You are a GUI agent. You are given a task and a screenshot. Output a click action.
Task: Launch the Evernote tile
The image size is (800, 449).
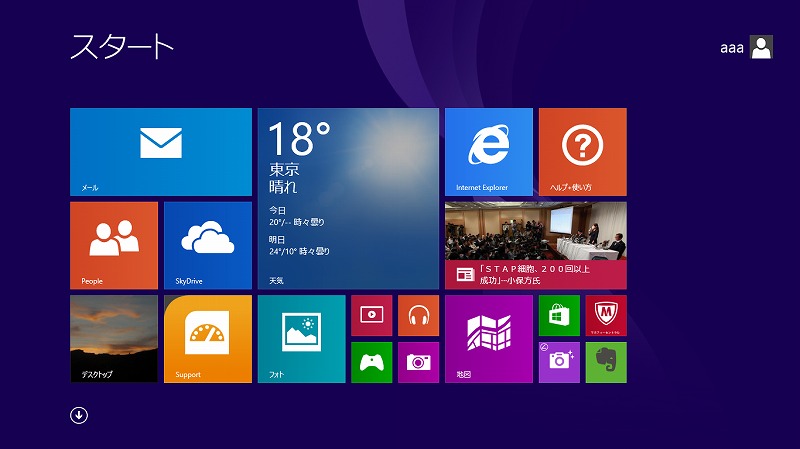coord(606,362)
